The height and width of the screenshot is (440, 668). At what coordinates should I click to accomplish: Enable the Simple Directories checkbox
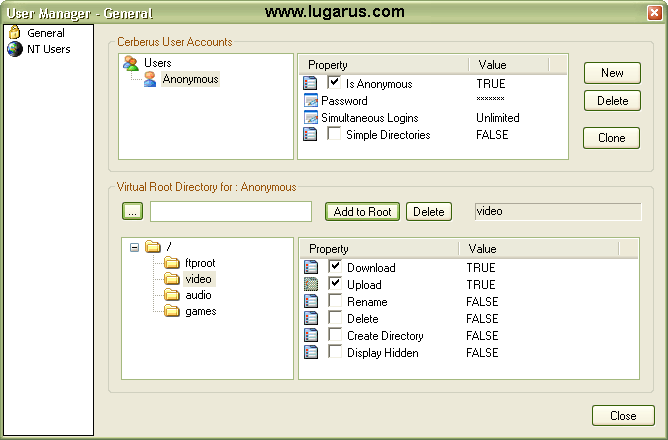334,134
